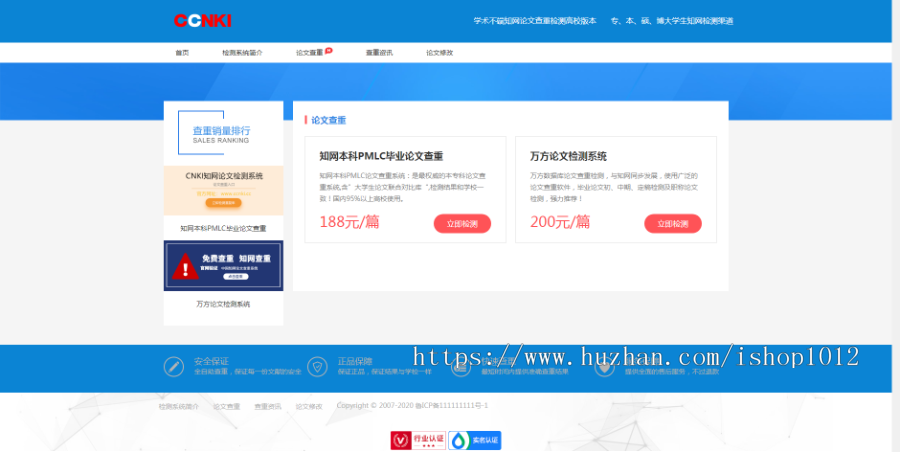Click footer link 检测系统简介
Image resolution: width=900 pixels, height=452 pixels.
pos(179,406)
